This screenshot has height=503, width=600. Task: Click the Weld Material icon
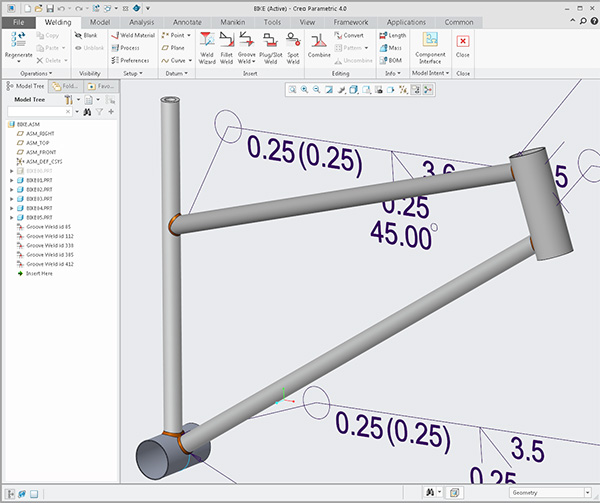(132, 35)
